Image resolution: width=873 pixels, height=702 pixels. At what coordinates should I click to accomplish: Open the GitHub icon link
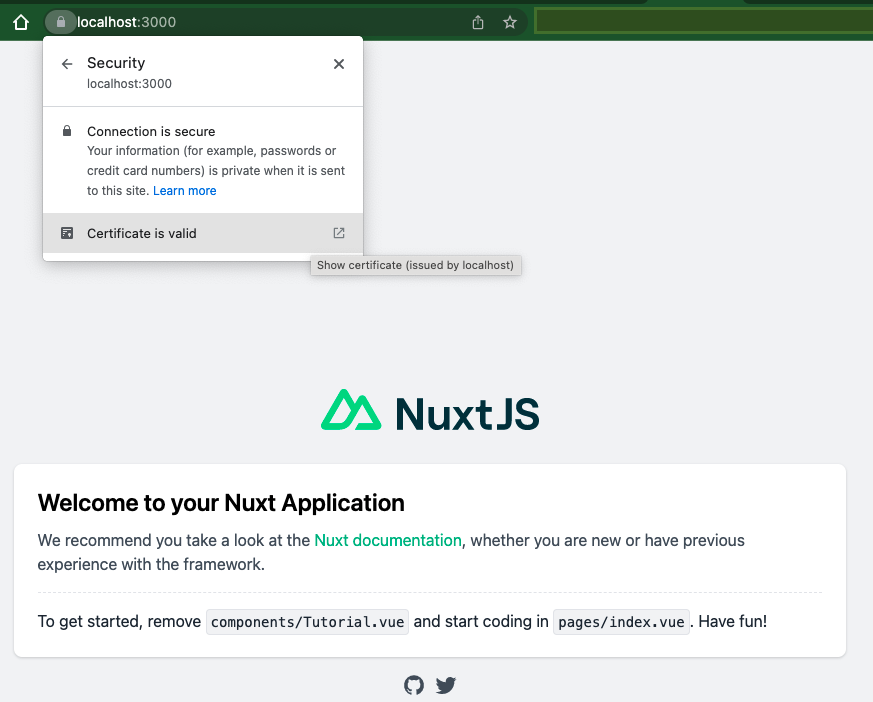click(414, 685)
